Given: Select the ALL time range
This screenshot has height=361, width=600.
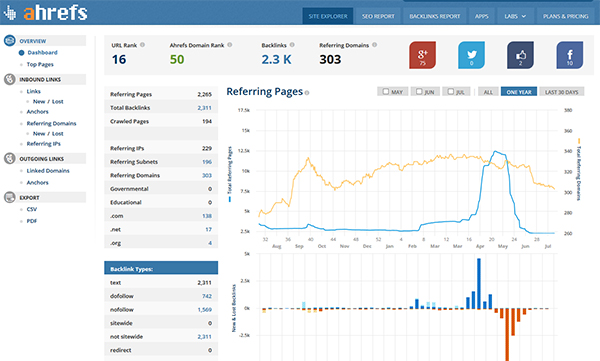Looking at the screenshot, I should coord(488,92).
